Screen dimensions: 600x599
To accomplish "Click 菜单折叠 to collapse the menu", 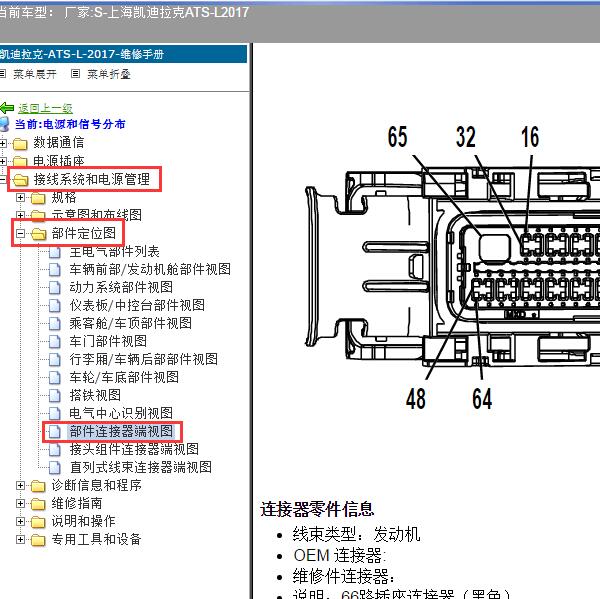I will [109, 74].
